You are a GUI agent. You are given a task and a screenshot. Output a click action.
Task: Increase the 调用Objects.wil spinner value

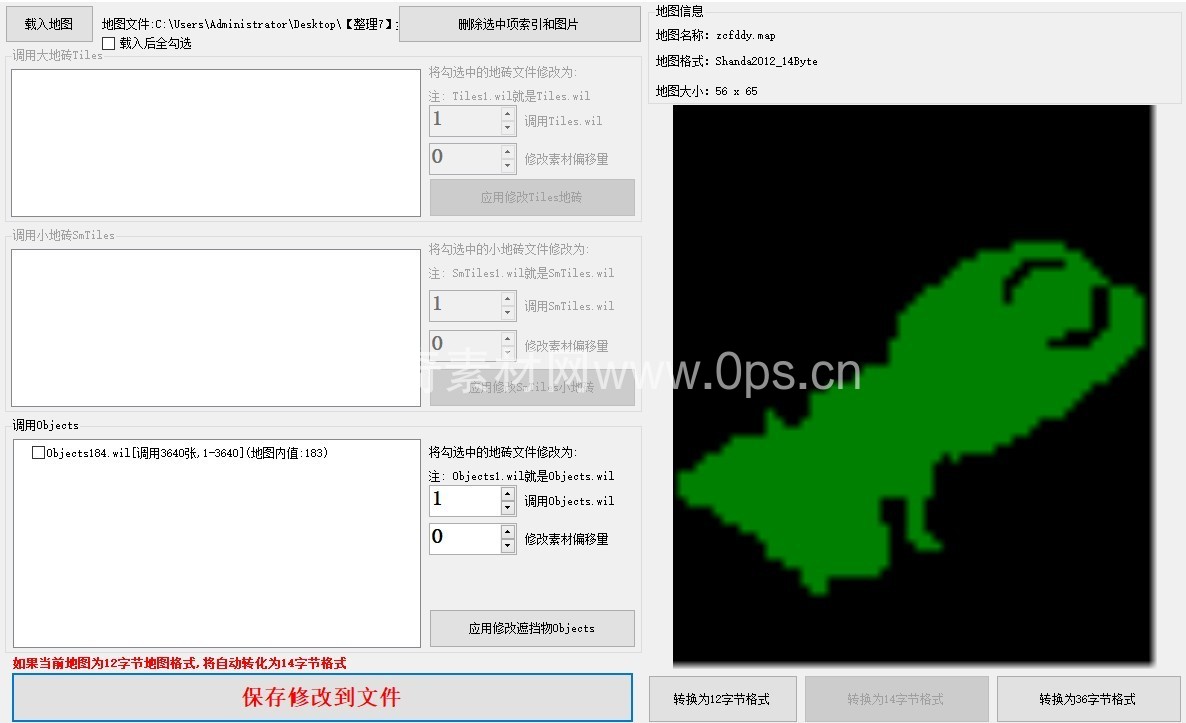[508, 494]
